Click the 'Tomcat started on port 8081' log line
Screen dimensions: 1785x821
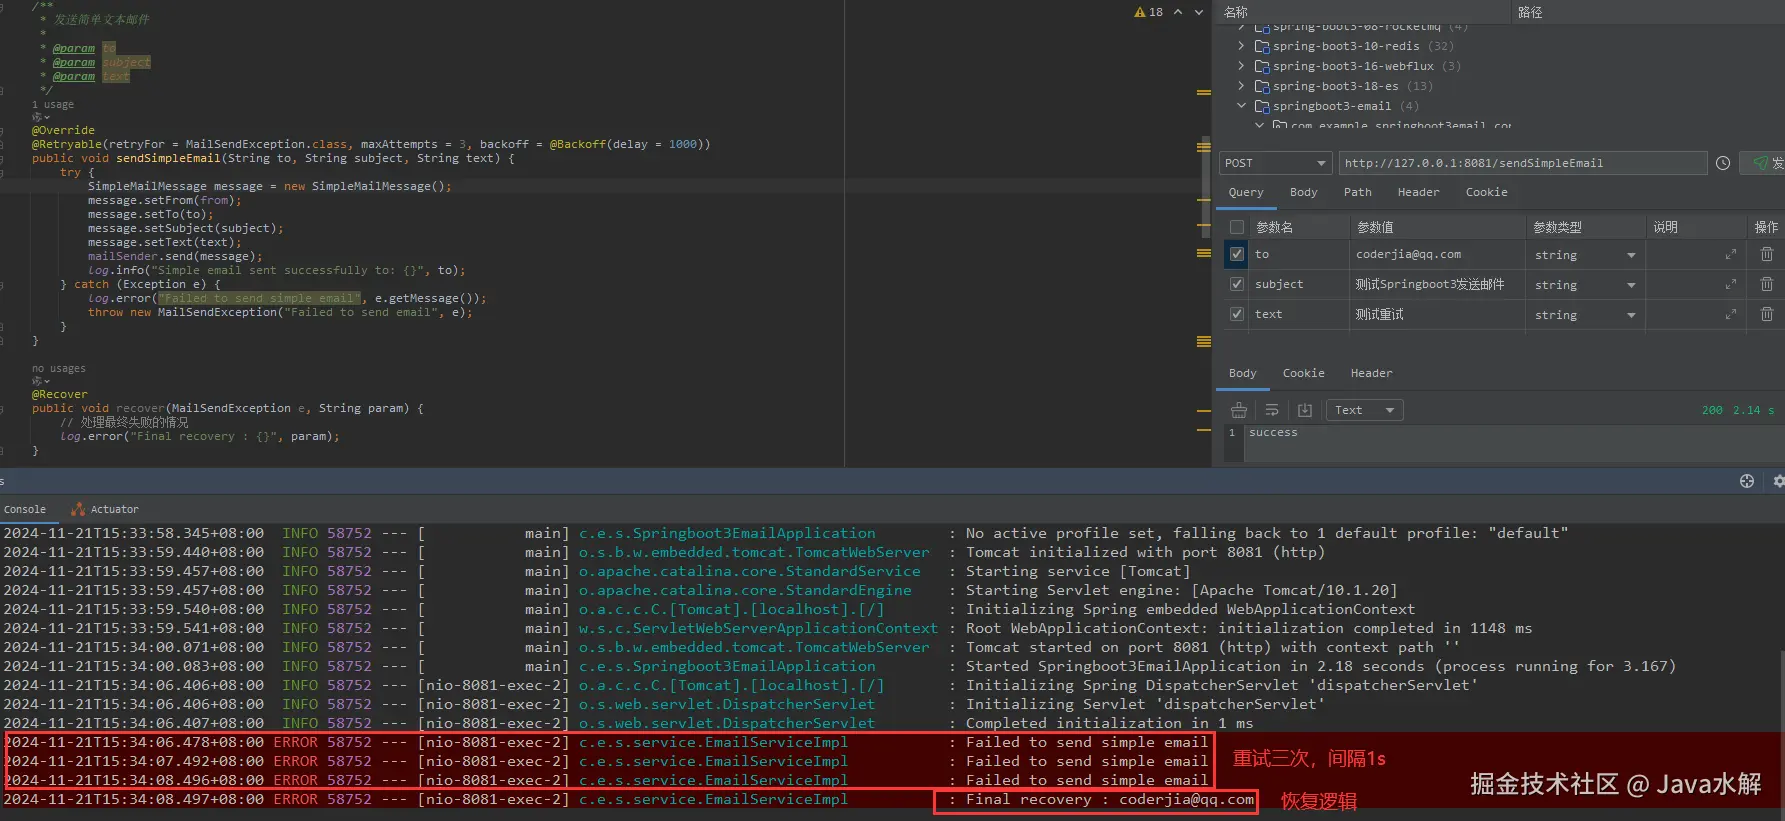click(1212, 647)
